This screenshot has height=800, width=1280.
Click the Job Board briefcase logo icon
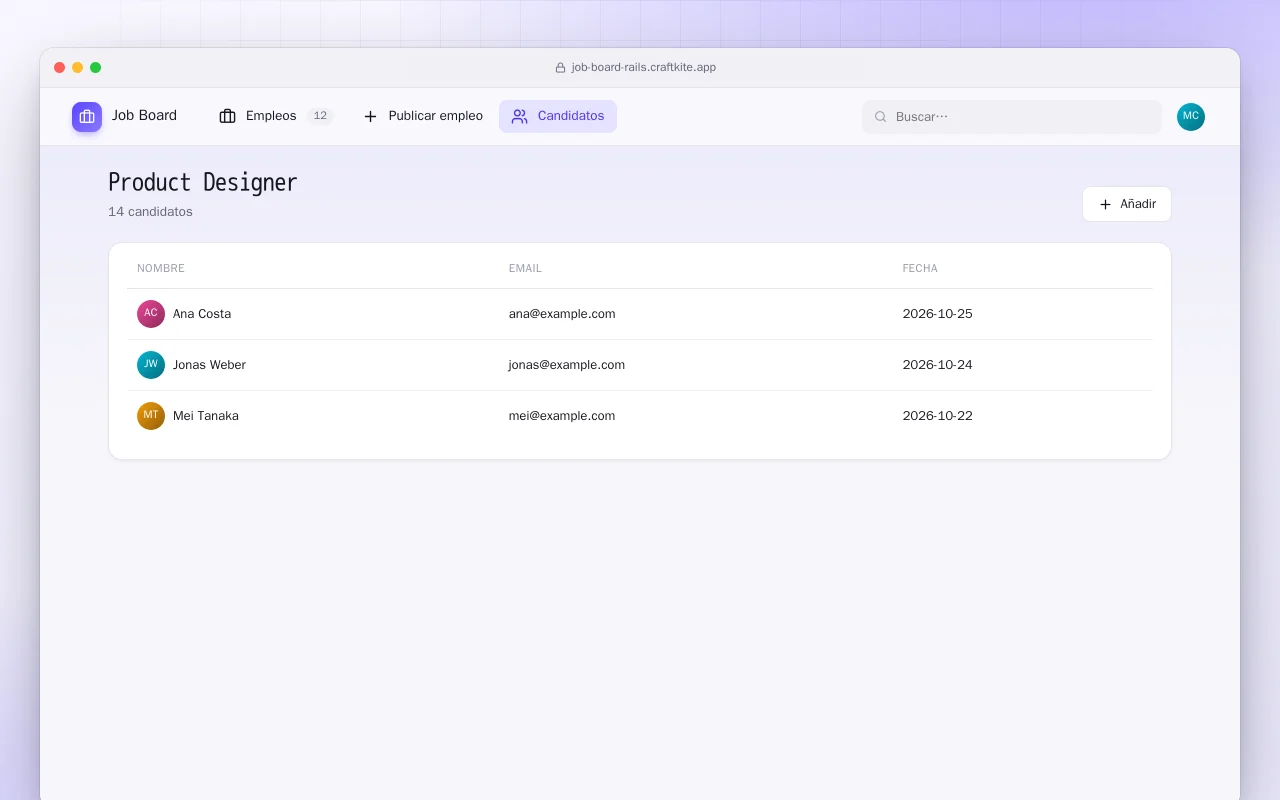(x=87, y=117)
